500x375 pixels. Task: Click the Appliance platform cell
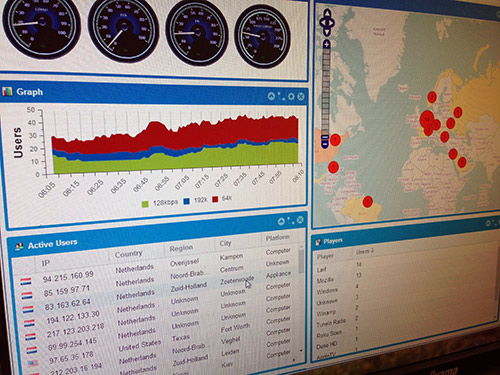coord(279,275)
